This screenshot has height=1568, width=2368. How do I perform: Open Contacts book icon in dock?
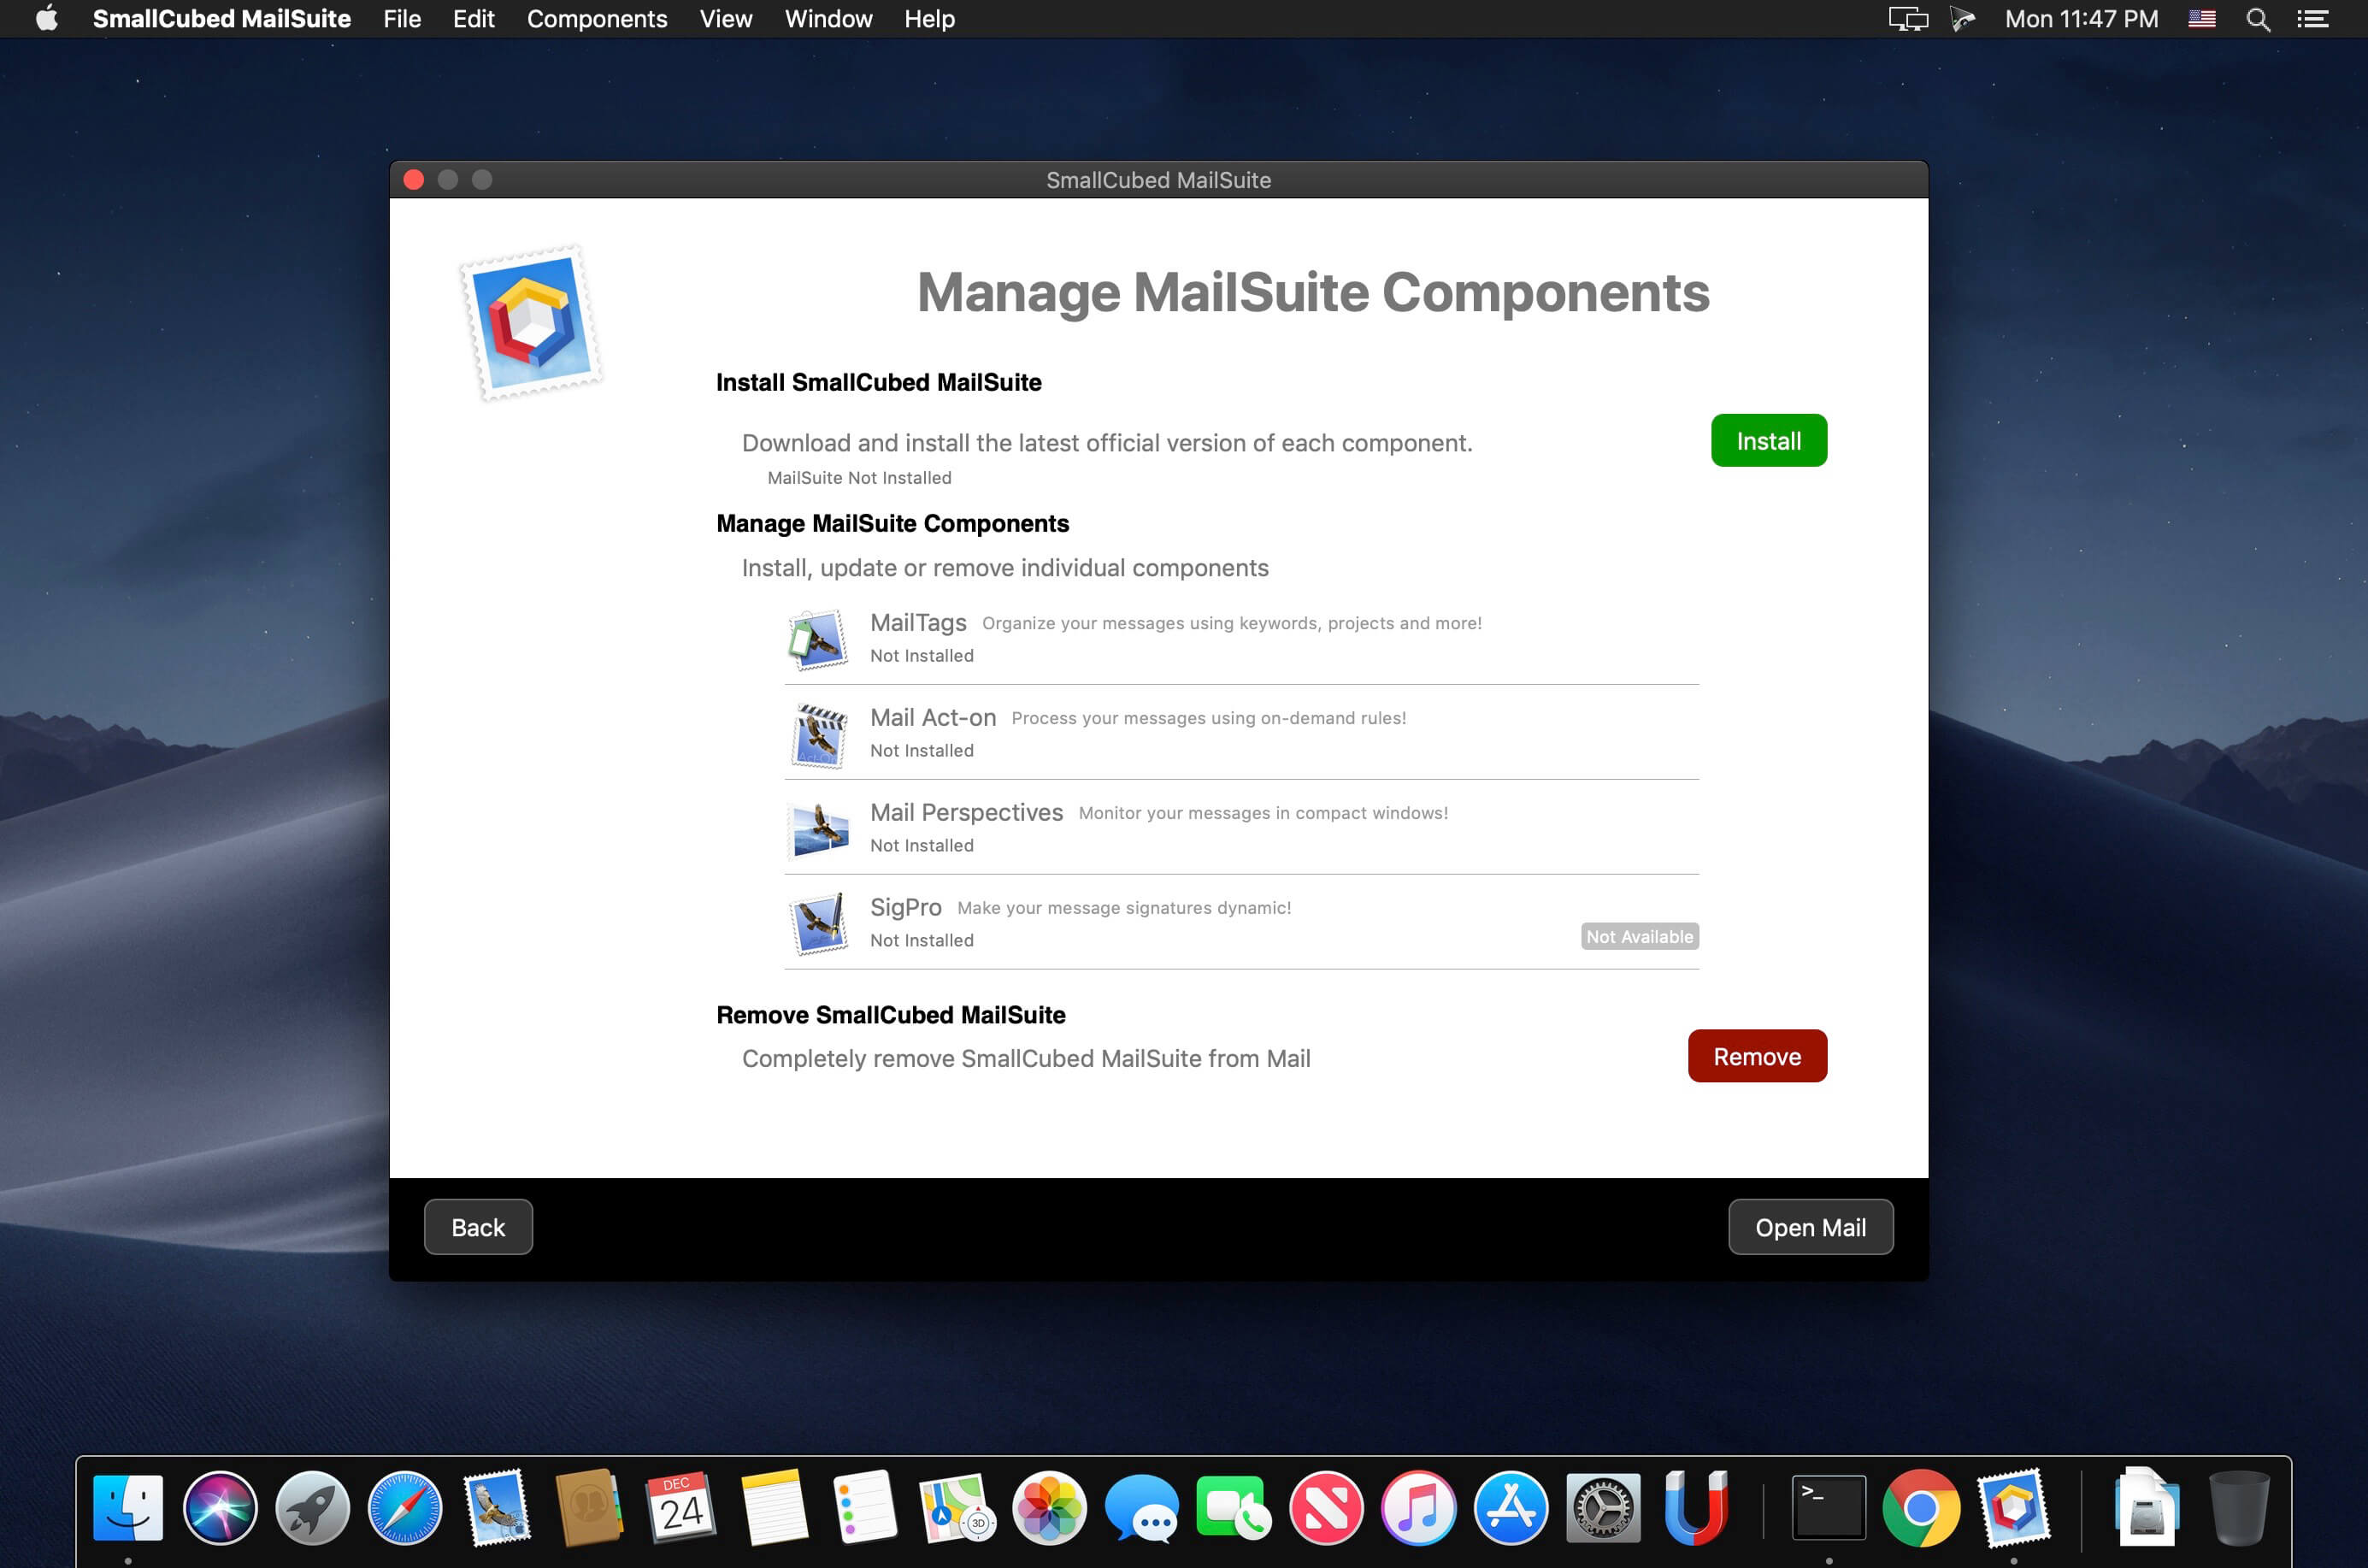tap(589, 1508)
